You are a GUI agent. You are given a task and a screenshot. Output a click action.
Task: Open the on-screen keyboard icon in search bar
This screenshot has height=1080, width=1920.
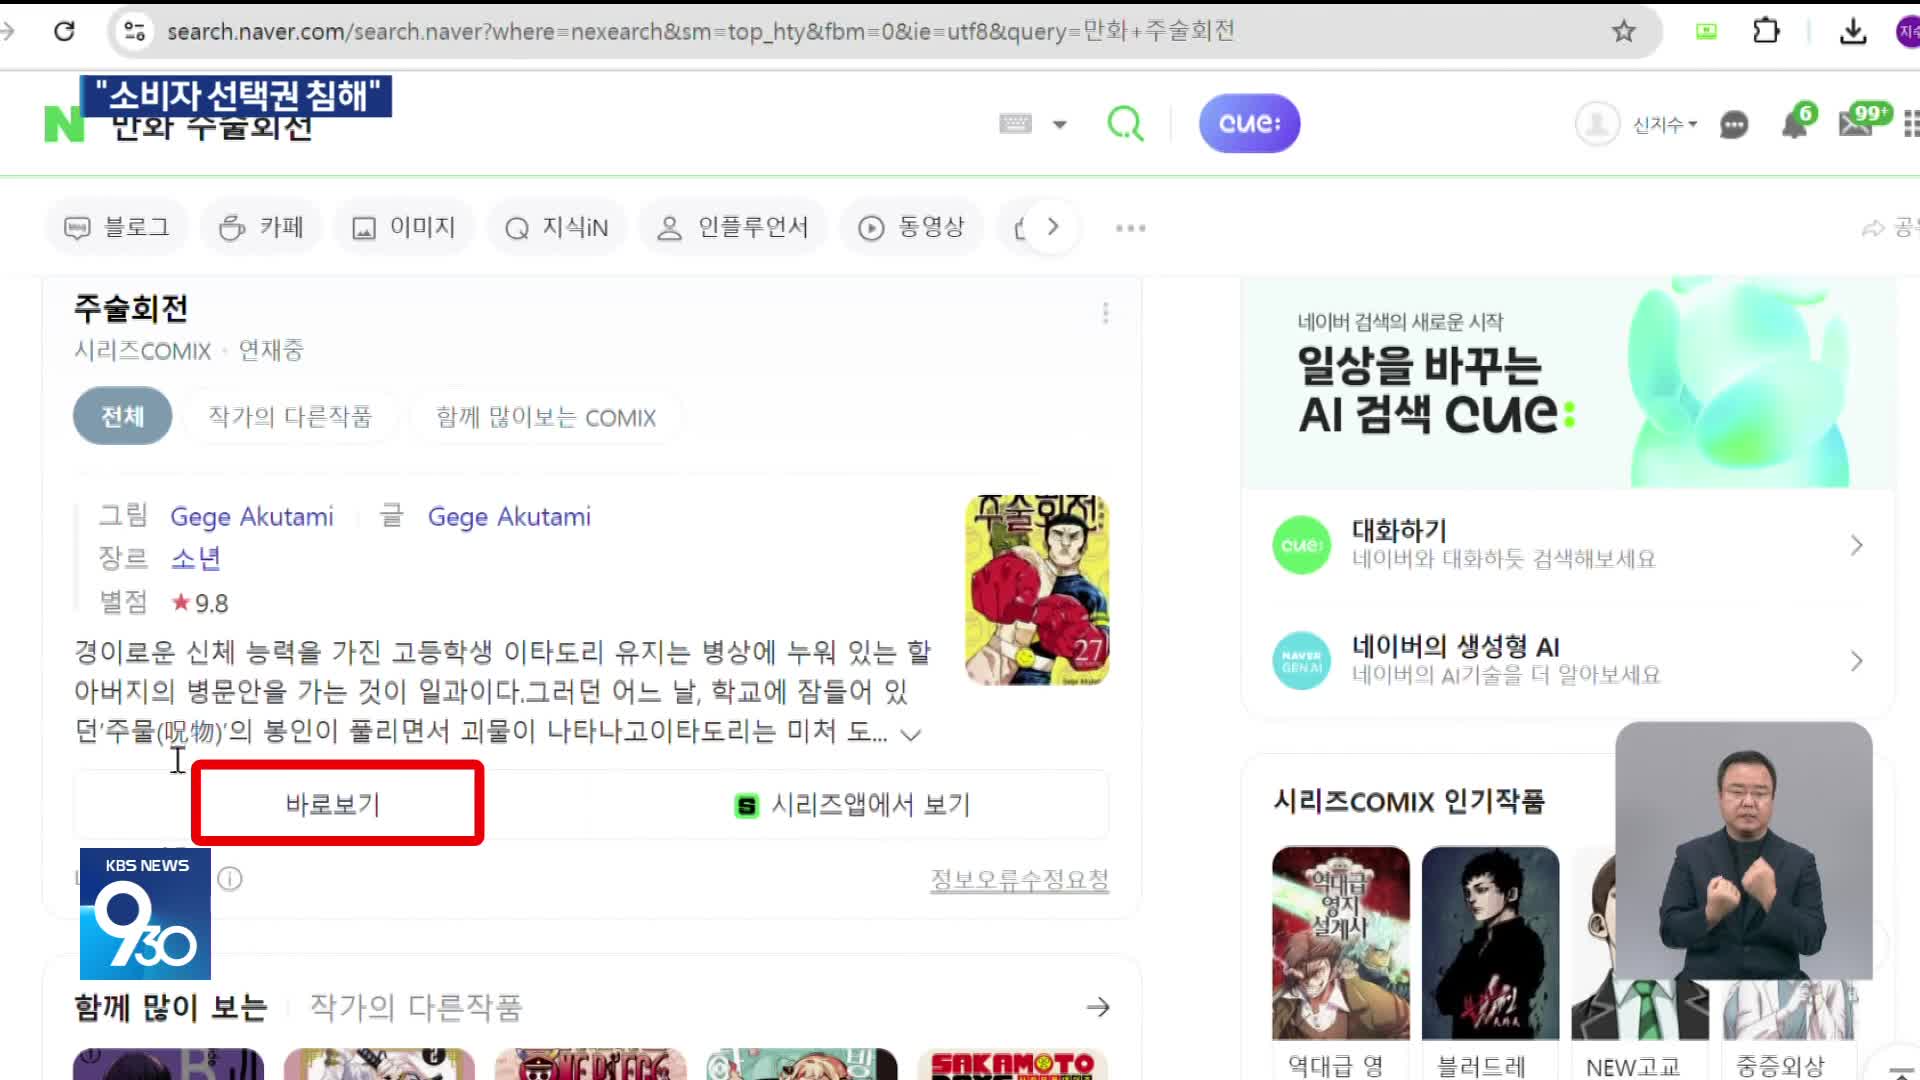(x=1015, y=123)
